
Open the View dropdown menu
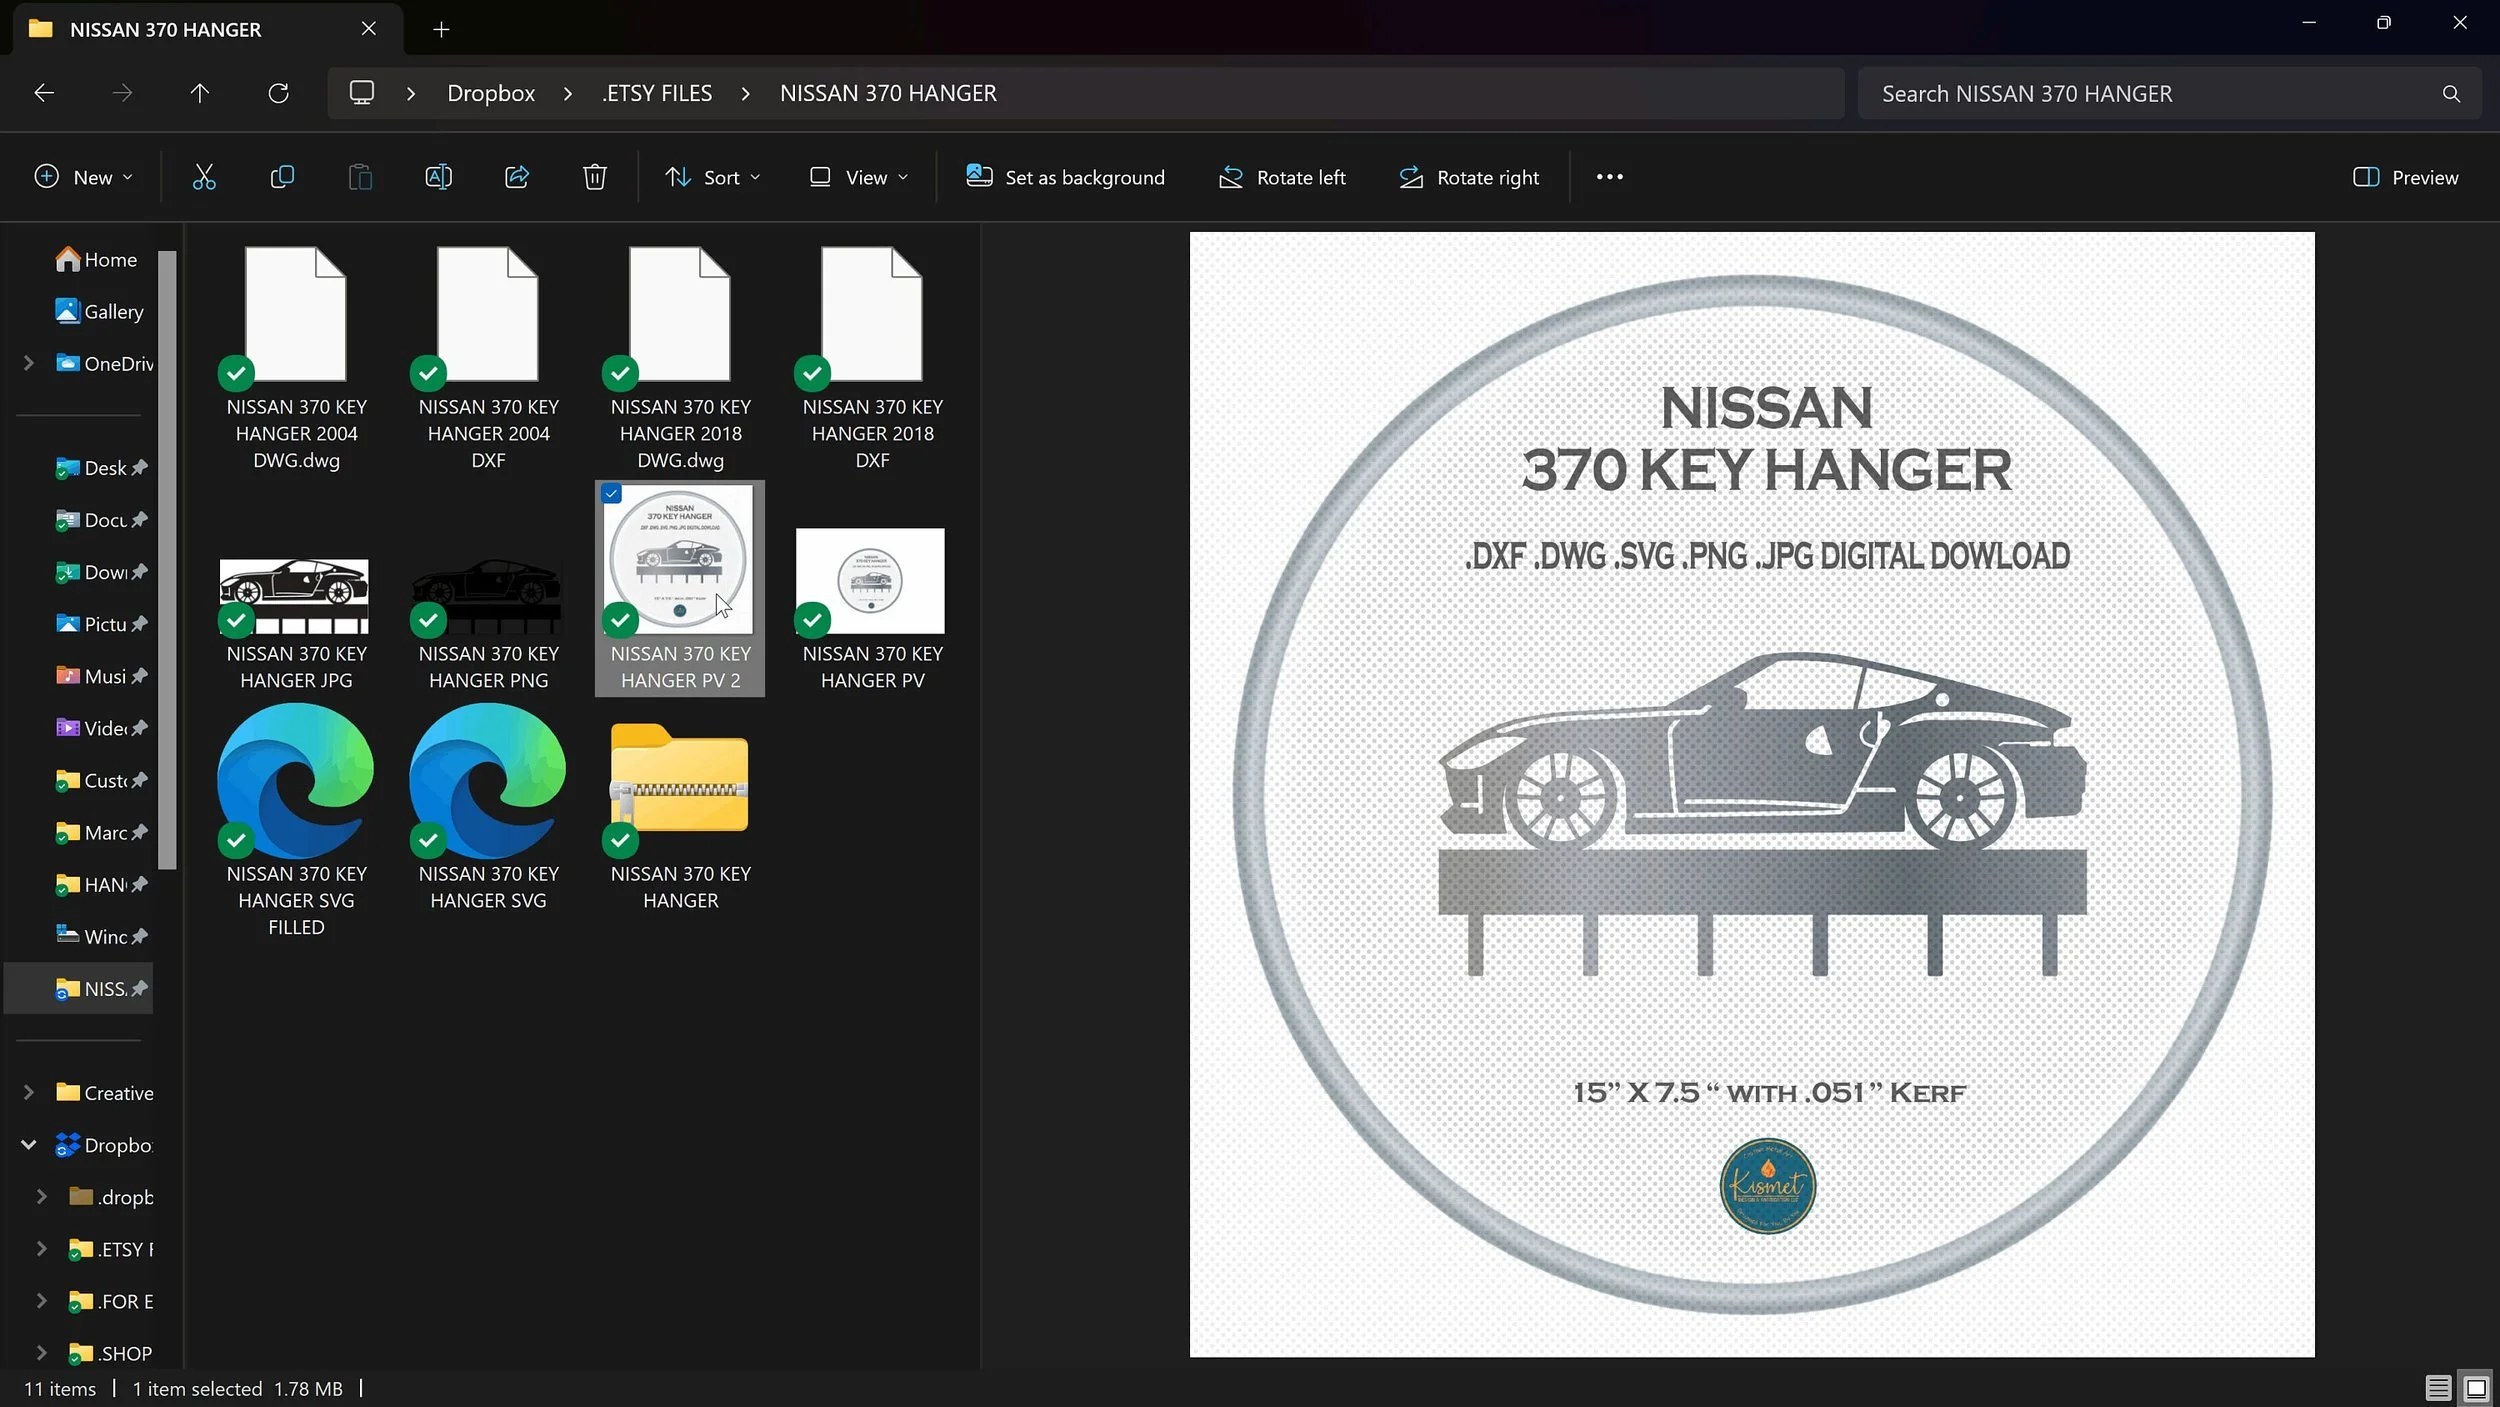859,177
